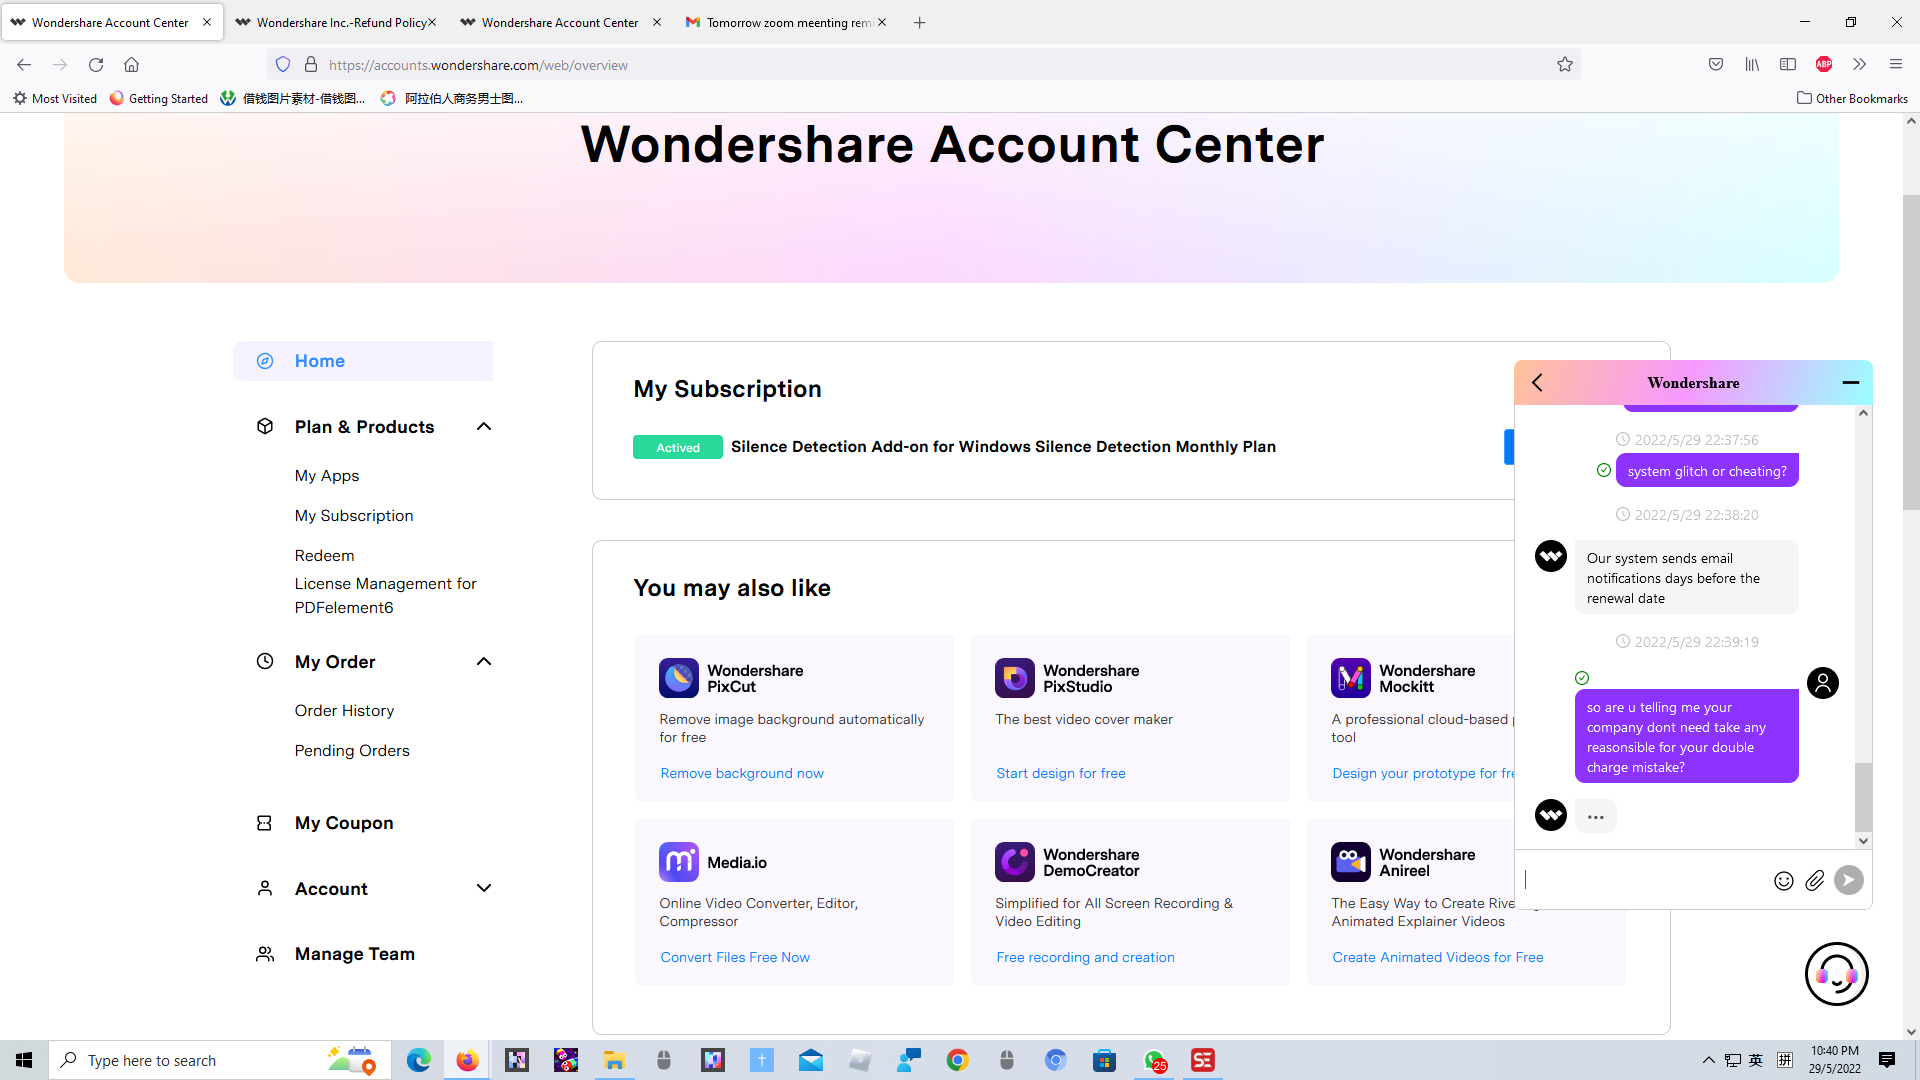Save the page to Pocket
Image resolution: width=1920 pixels, height=1080 pixels.
pos(1716,64)
